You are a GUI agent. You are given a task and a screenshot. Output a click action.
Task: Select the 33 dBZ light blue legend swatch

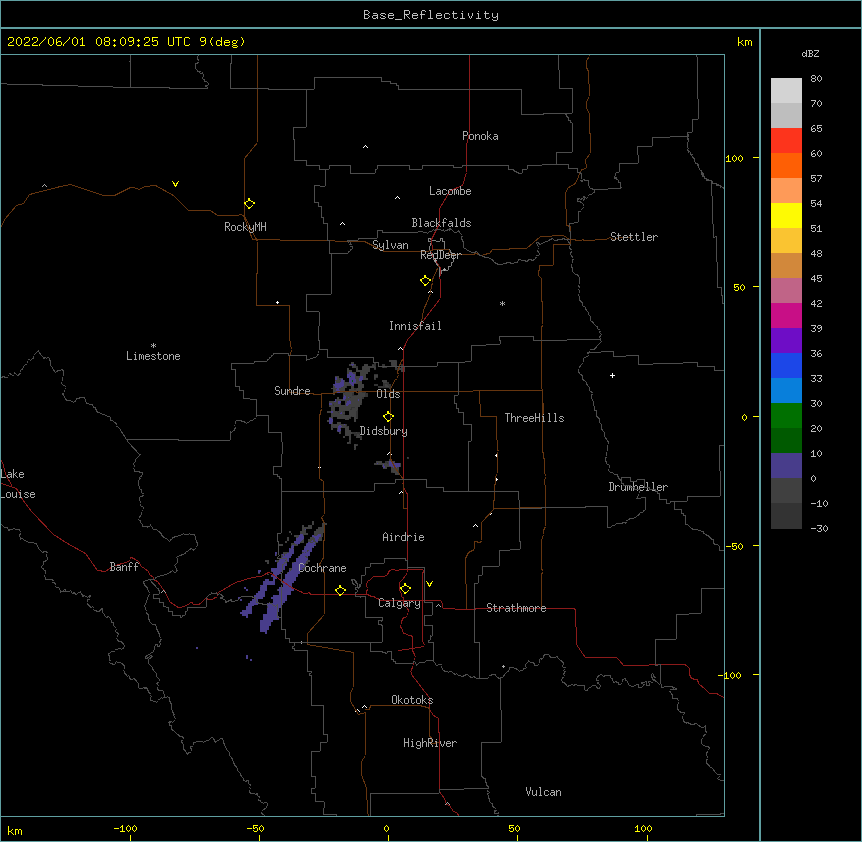[786, 391]
